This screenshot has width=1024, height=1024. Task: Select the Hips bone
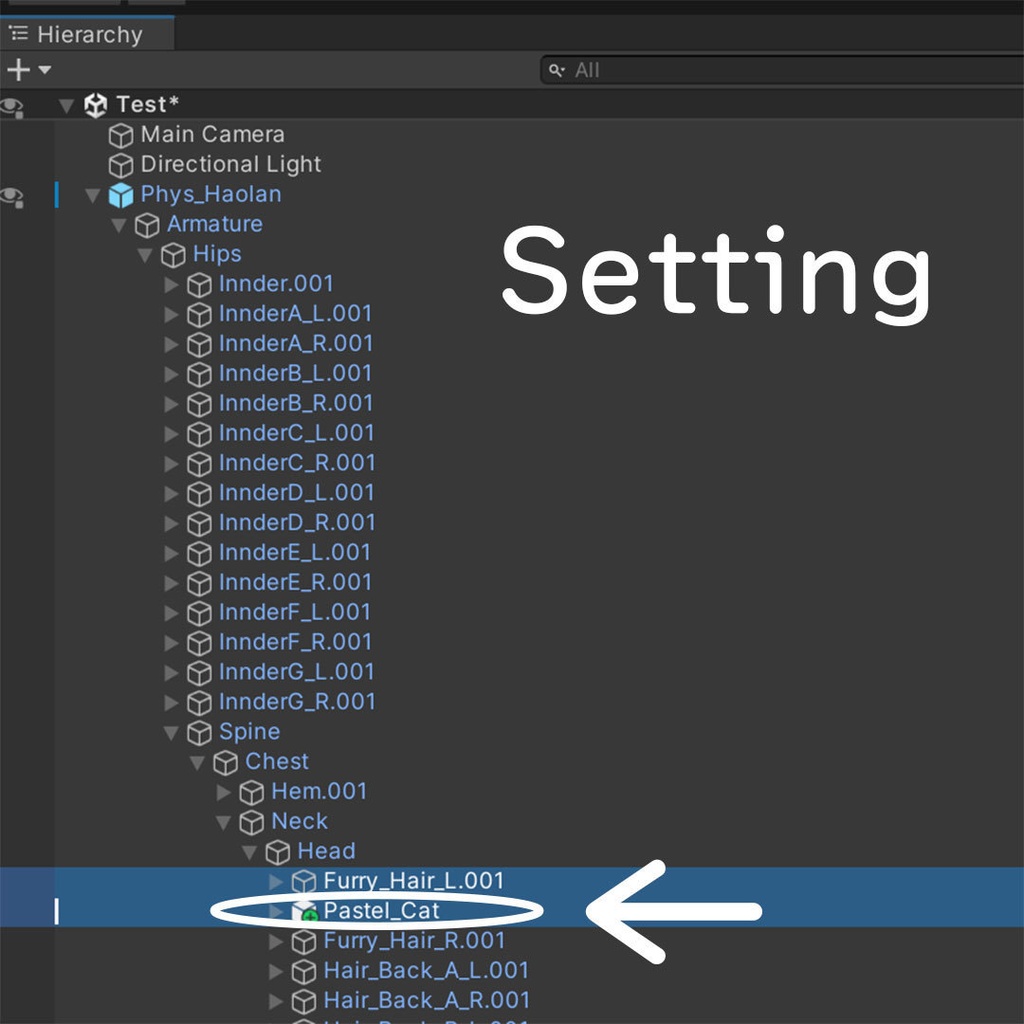click(217, 254)
